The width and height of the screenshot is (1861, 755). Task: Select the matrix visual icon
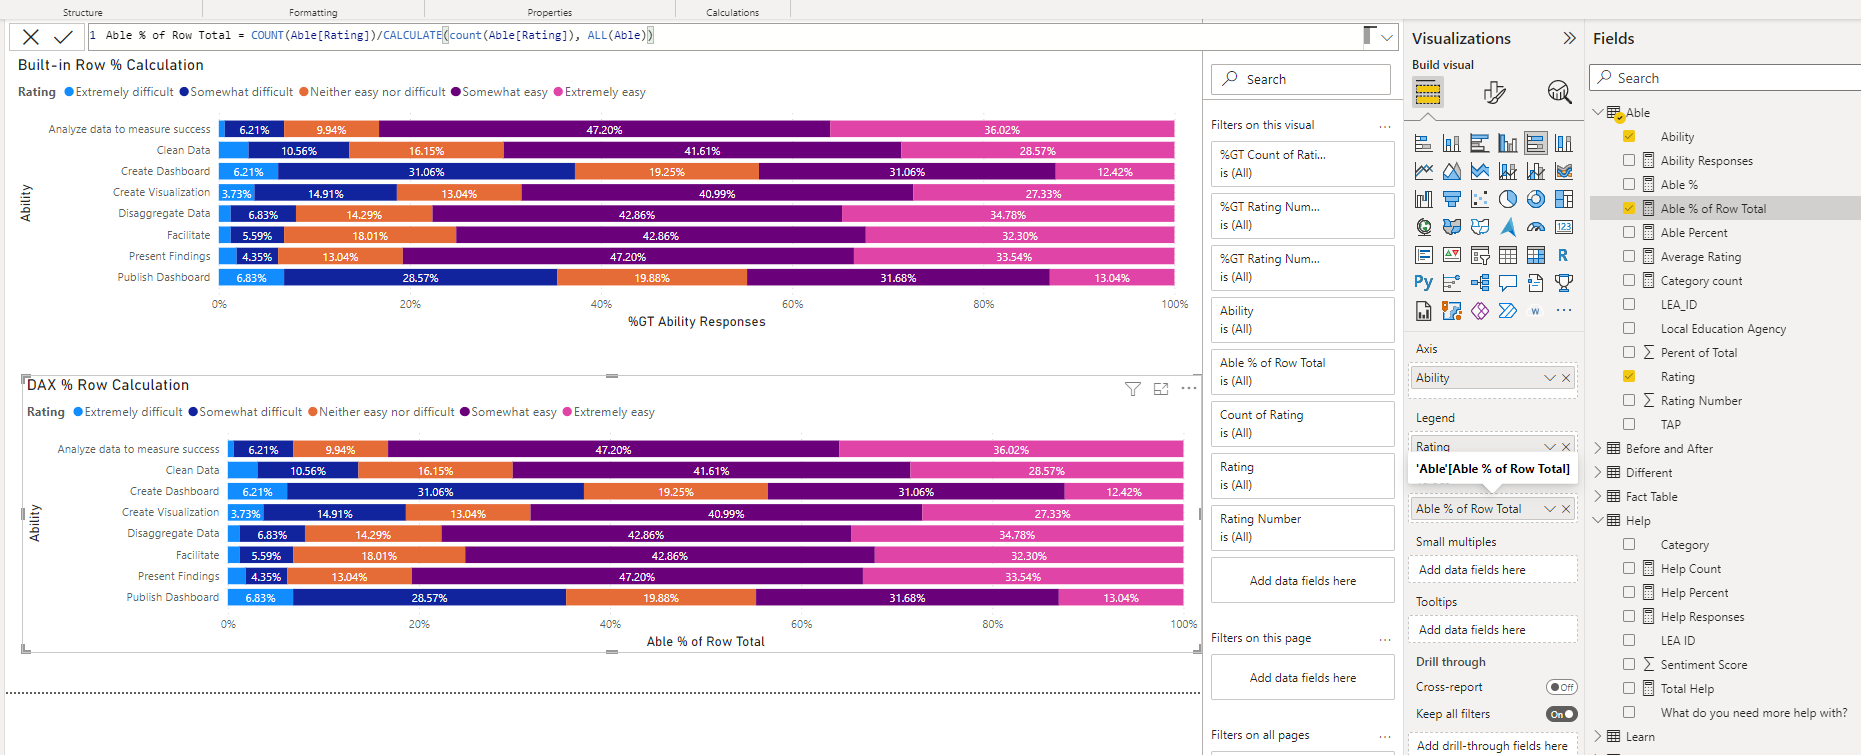[x=1536, y=255]
